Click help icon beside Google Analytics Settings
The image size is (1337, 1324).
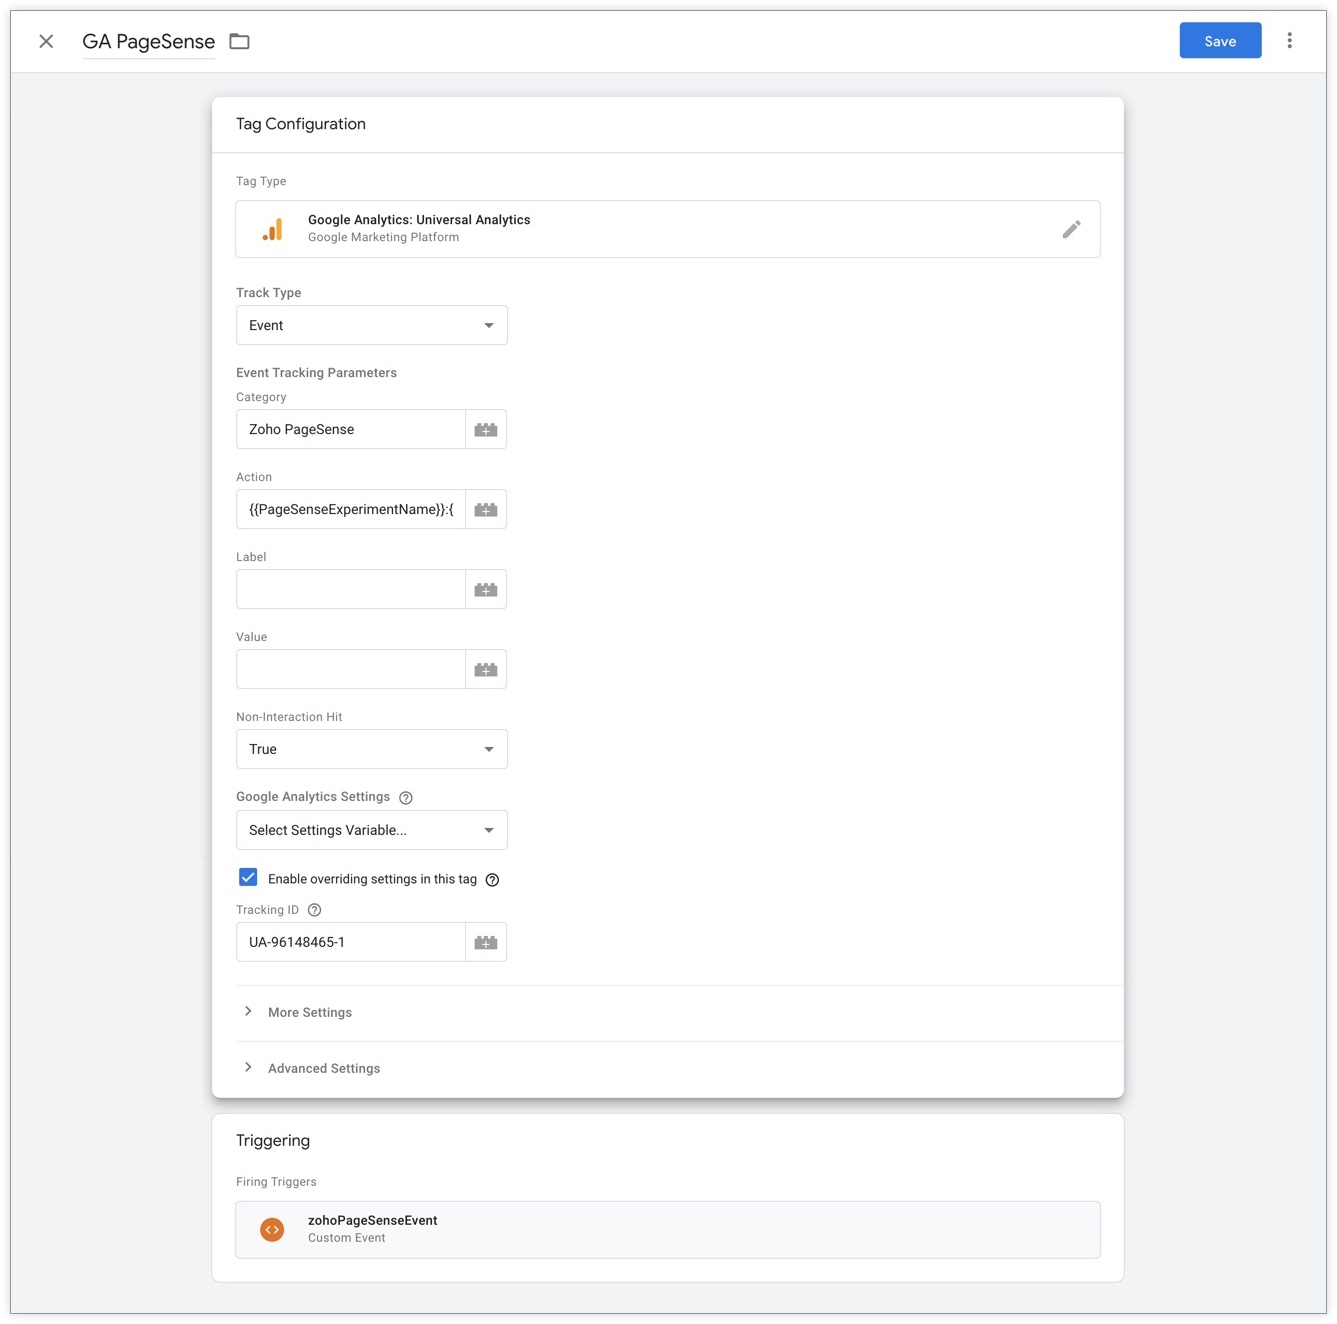[x=406, y=798]
